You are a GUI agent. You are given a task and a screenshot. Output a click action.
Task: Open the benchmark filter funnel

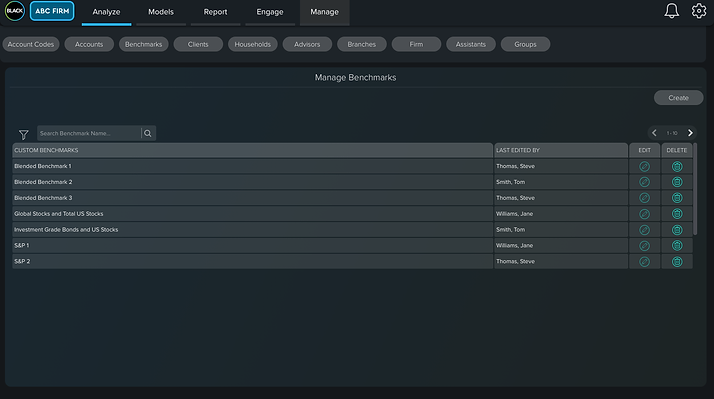24,134
